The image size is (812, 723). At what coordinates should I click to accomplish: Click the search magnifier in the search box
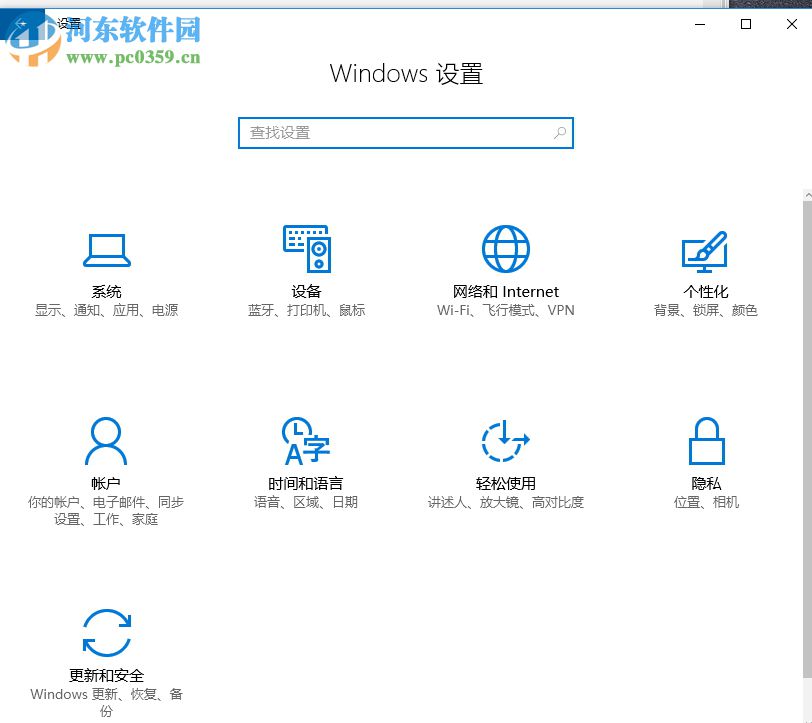click(x=559, y=132)
